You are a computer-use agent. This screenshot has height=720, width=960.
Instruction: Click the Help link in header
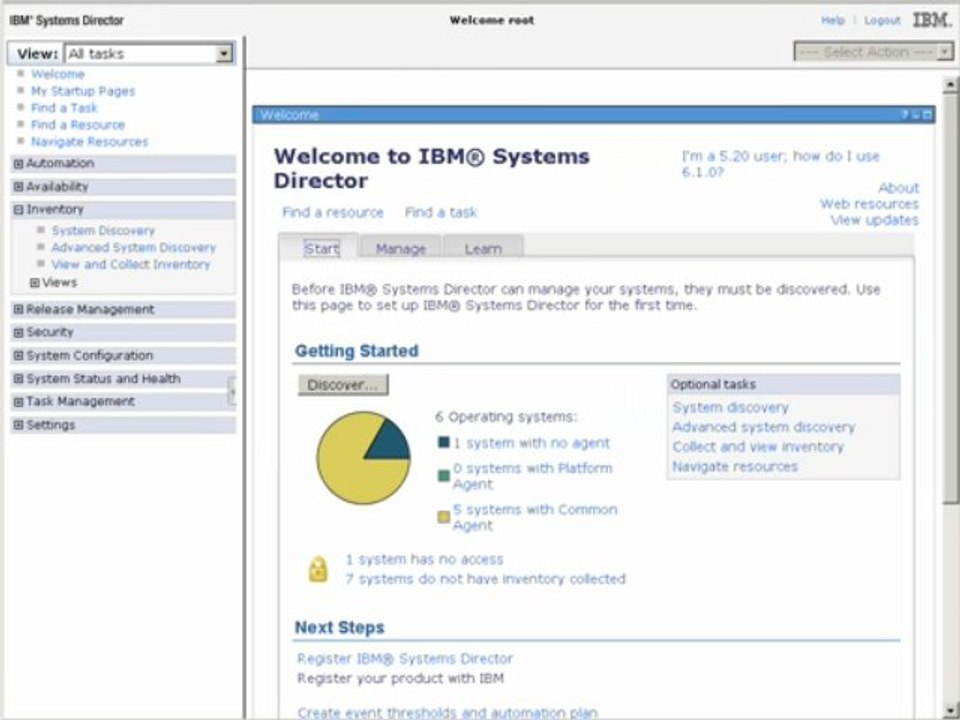pos(833,20)
